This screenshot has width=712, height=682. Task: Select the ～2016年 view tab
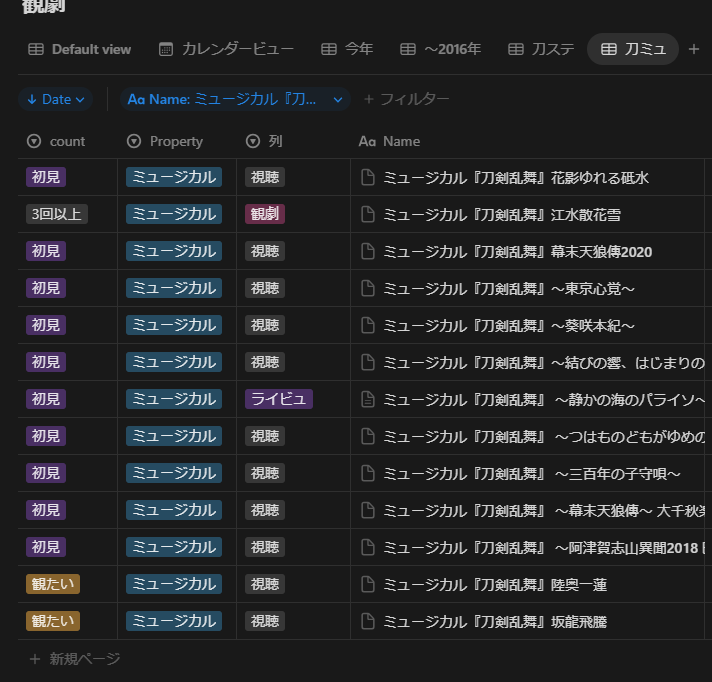[440, 49]
